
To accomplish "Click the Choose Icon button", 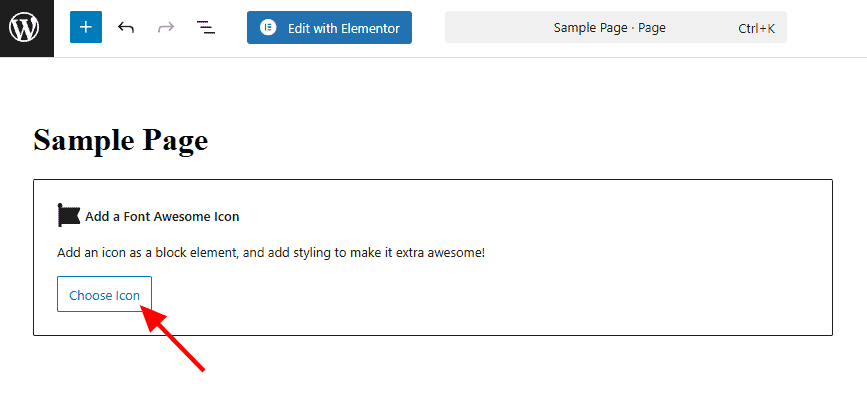I will pos(104,295).
